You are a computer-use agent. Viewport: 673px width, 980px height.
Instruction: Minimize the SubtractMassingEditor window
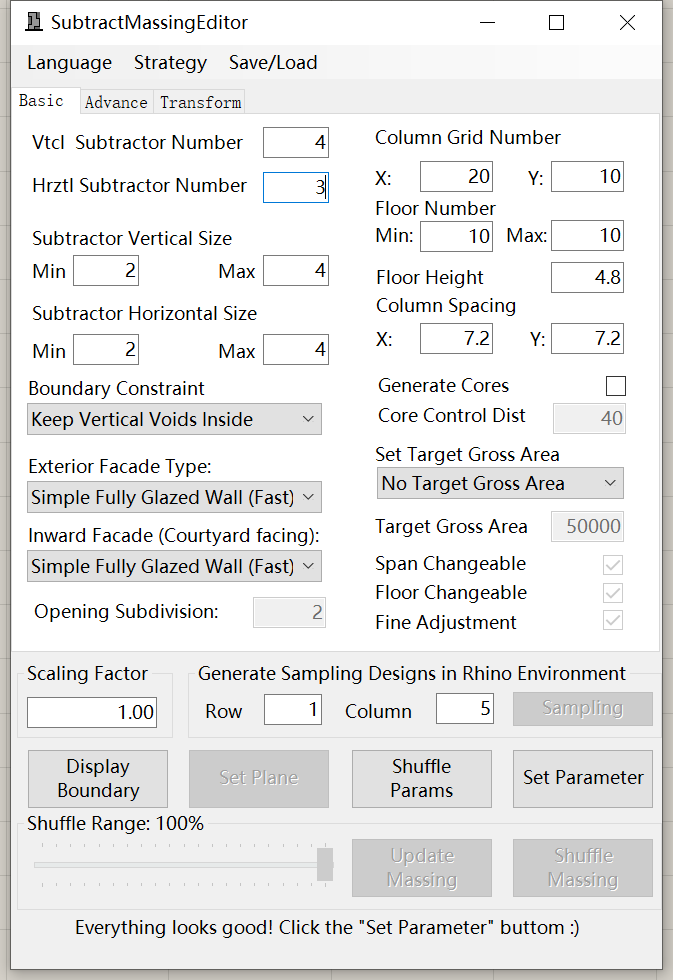487,23
